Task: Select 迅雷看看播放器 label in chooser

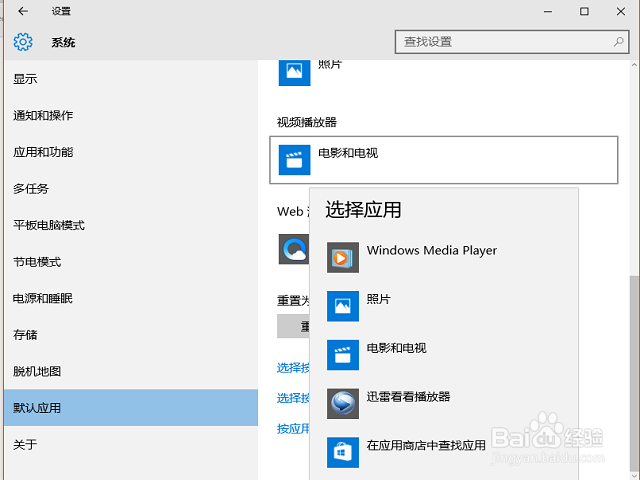Action: click(x=408, y=397)
